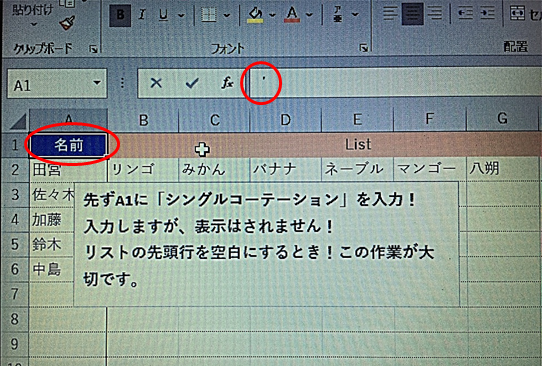This screenshot has height=366, width=542.
Task: Select row 9 header
Action: pyautogui.click(x=15, y=344)
